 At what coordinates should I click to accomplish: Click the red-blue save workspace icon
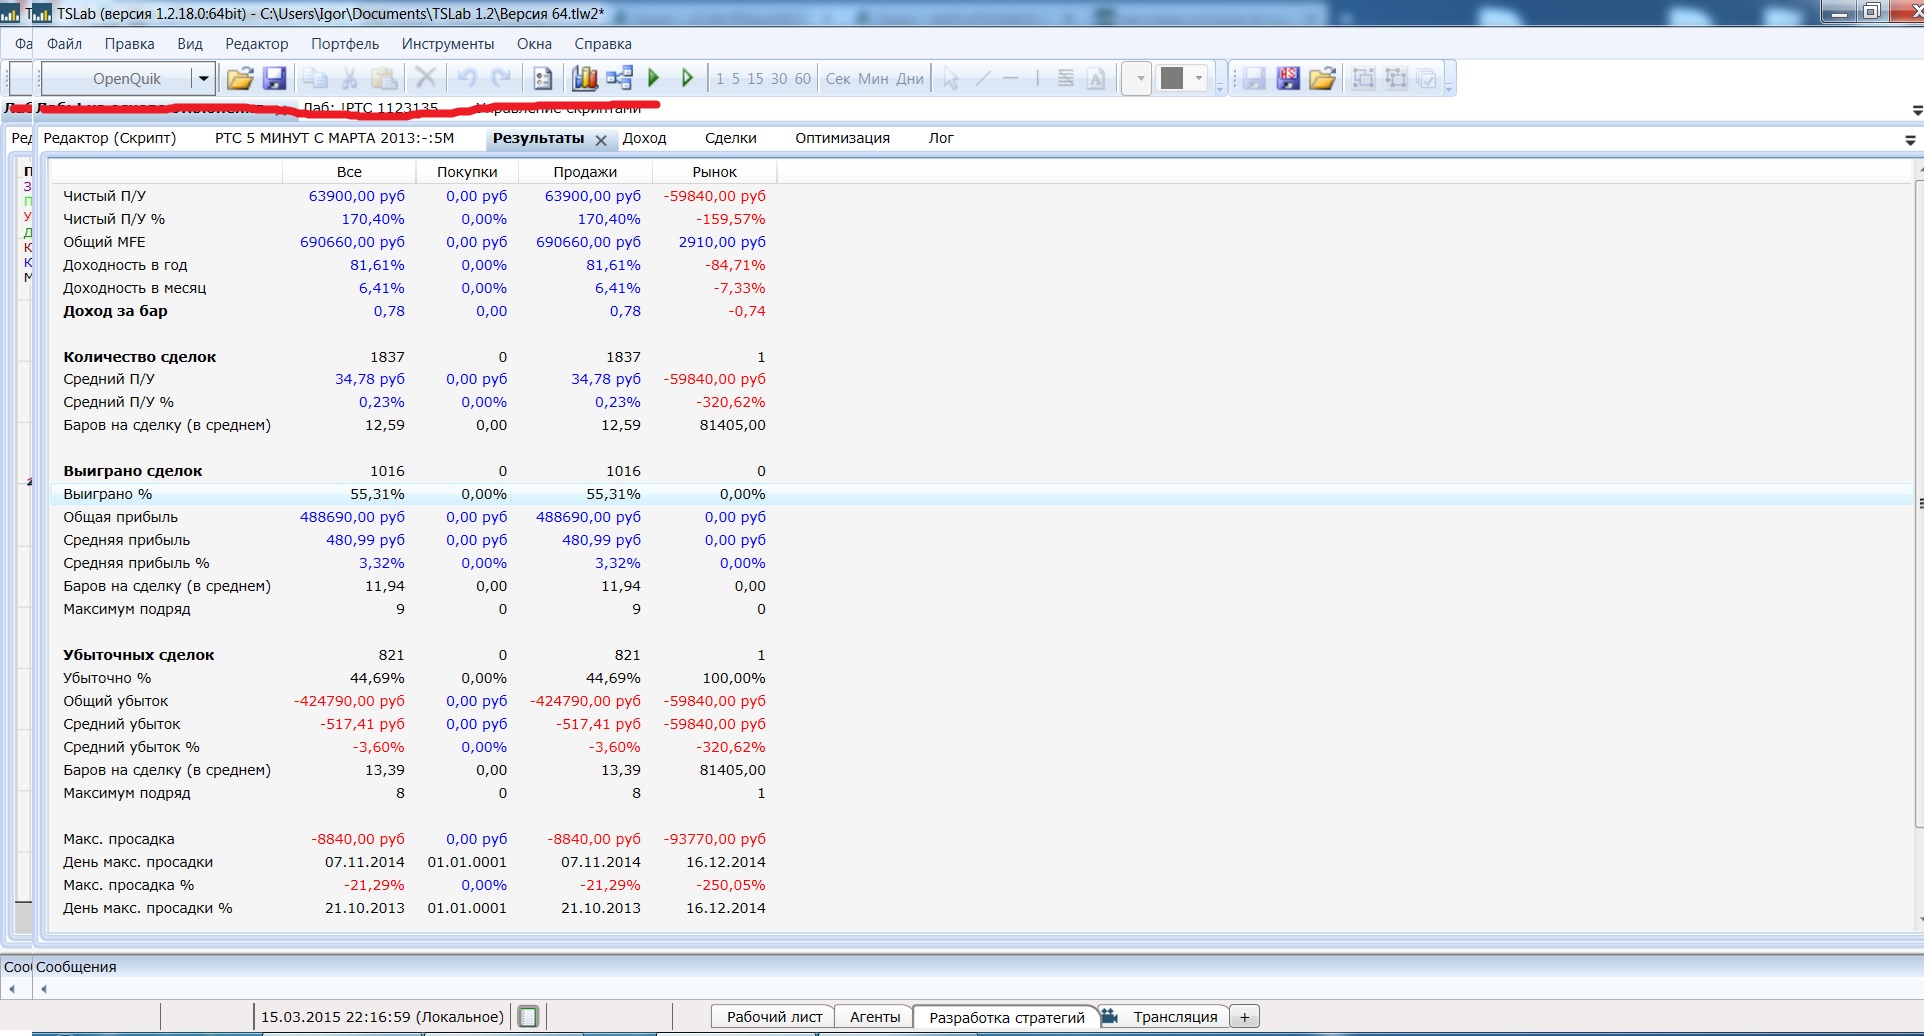pos(1288,79)
